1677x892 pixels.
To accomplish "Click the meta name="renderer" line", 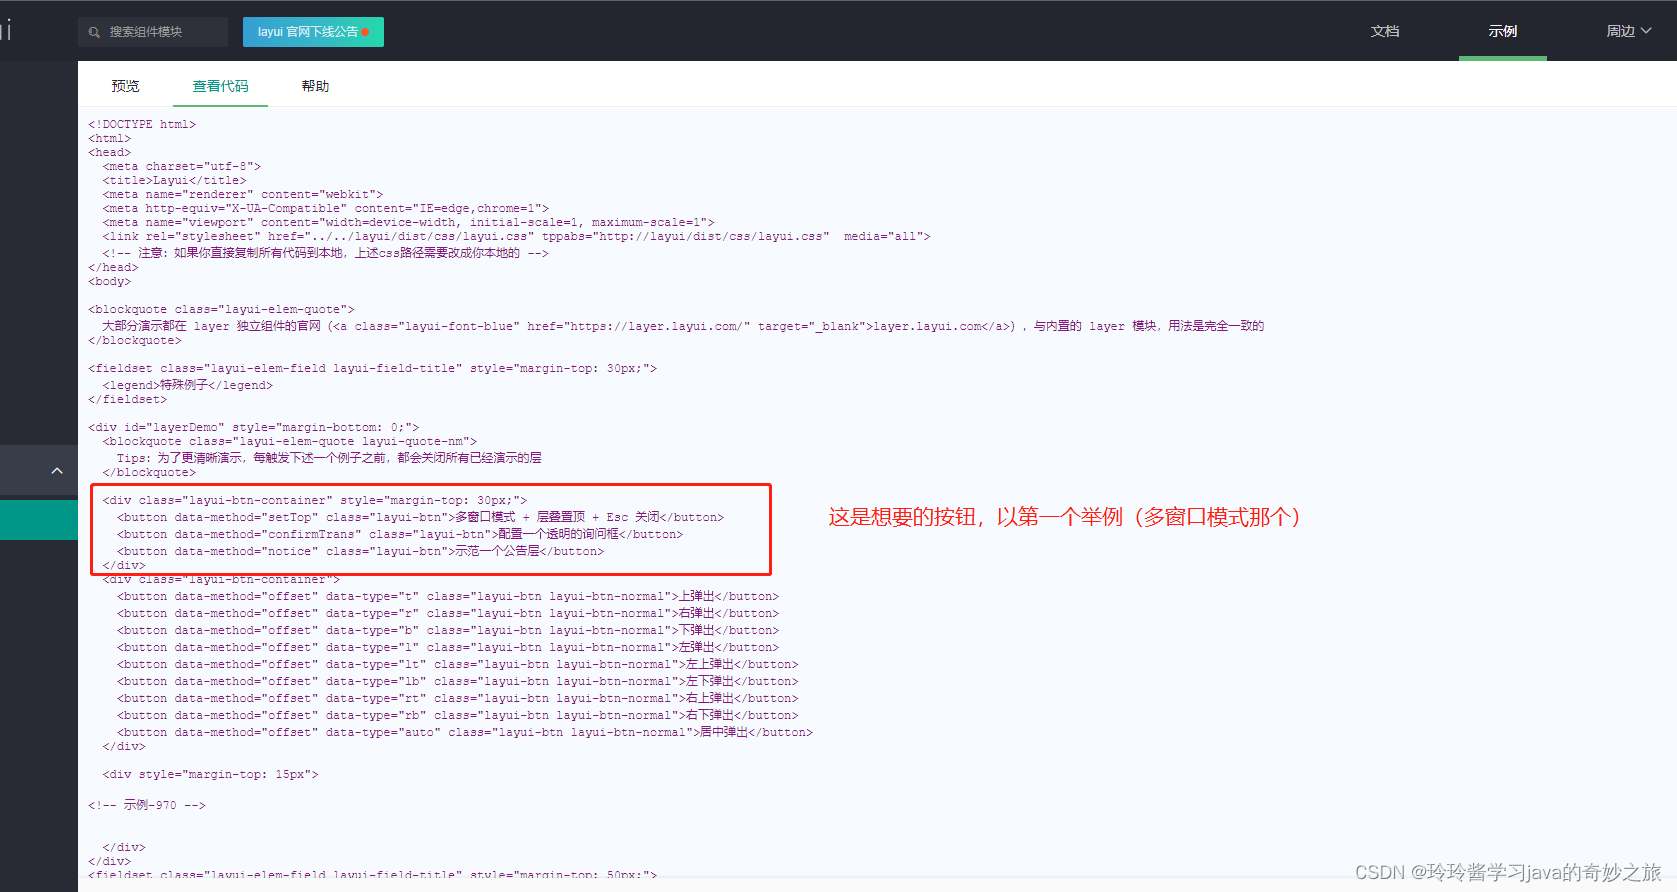I will pos(242,194).
